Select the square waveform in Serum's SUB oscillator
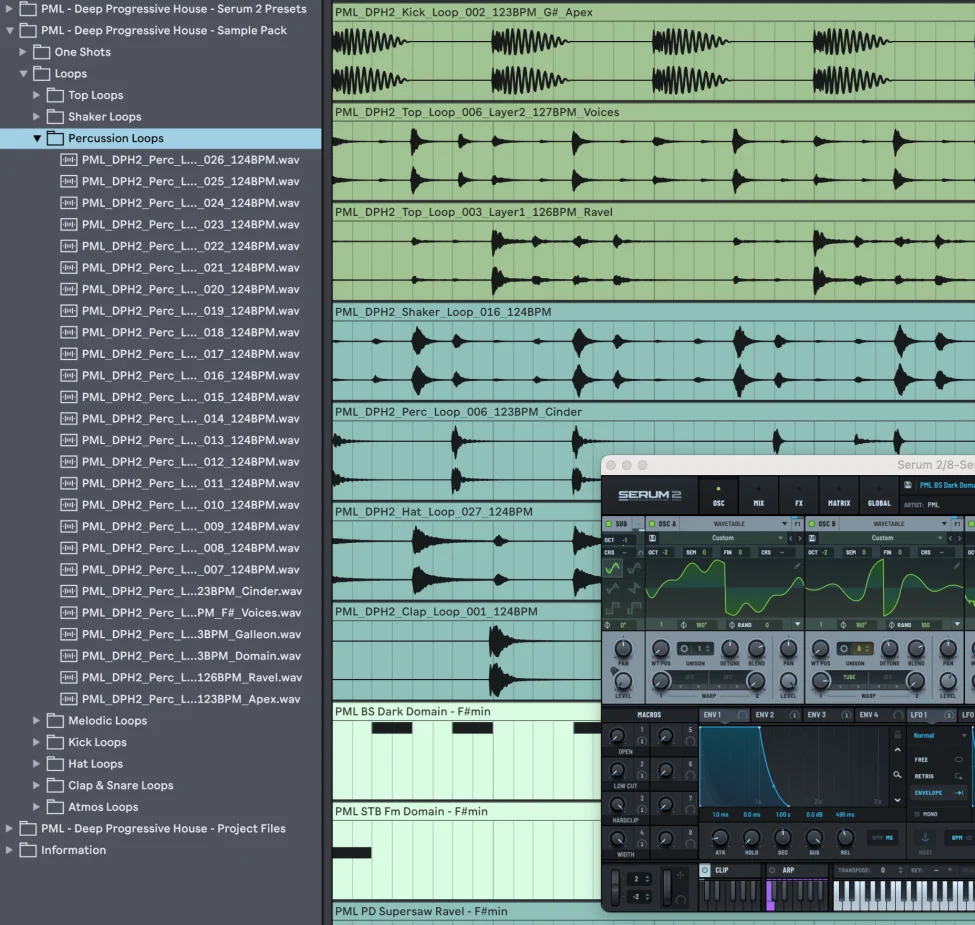 [x=612, y=607]
